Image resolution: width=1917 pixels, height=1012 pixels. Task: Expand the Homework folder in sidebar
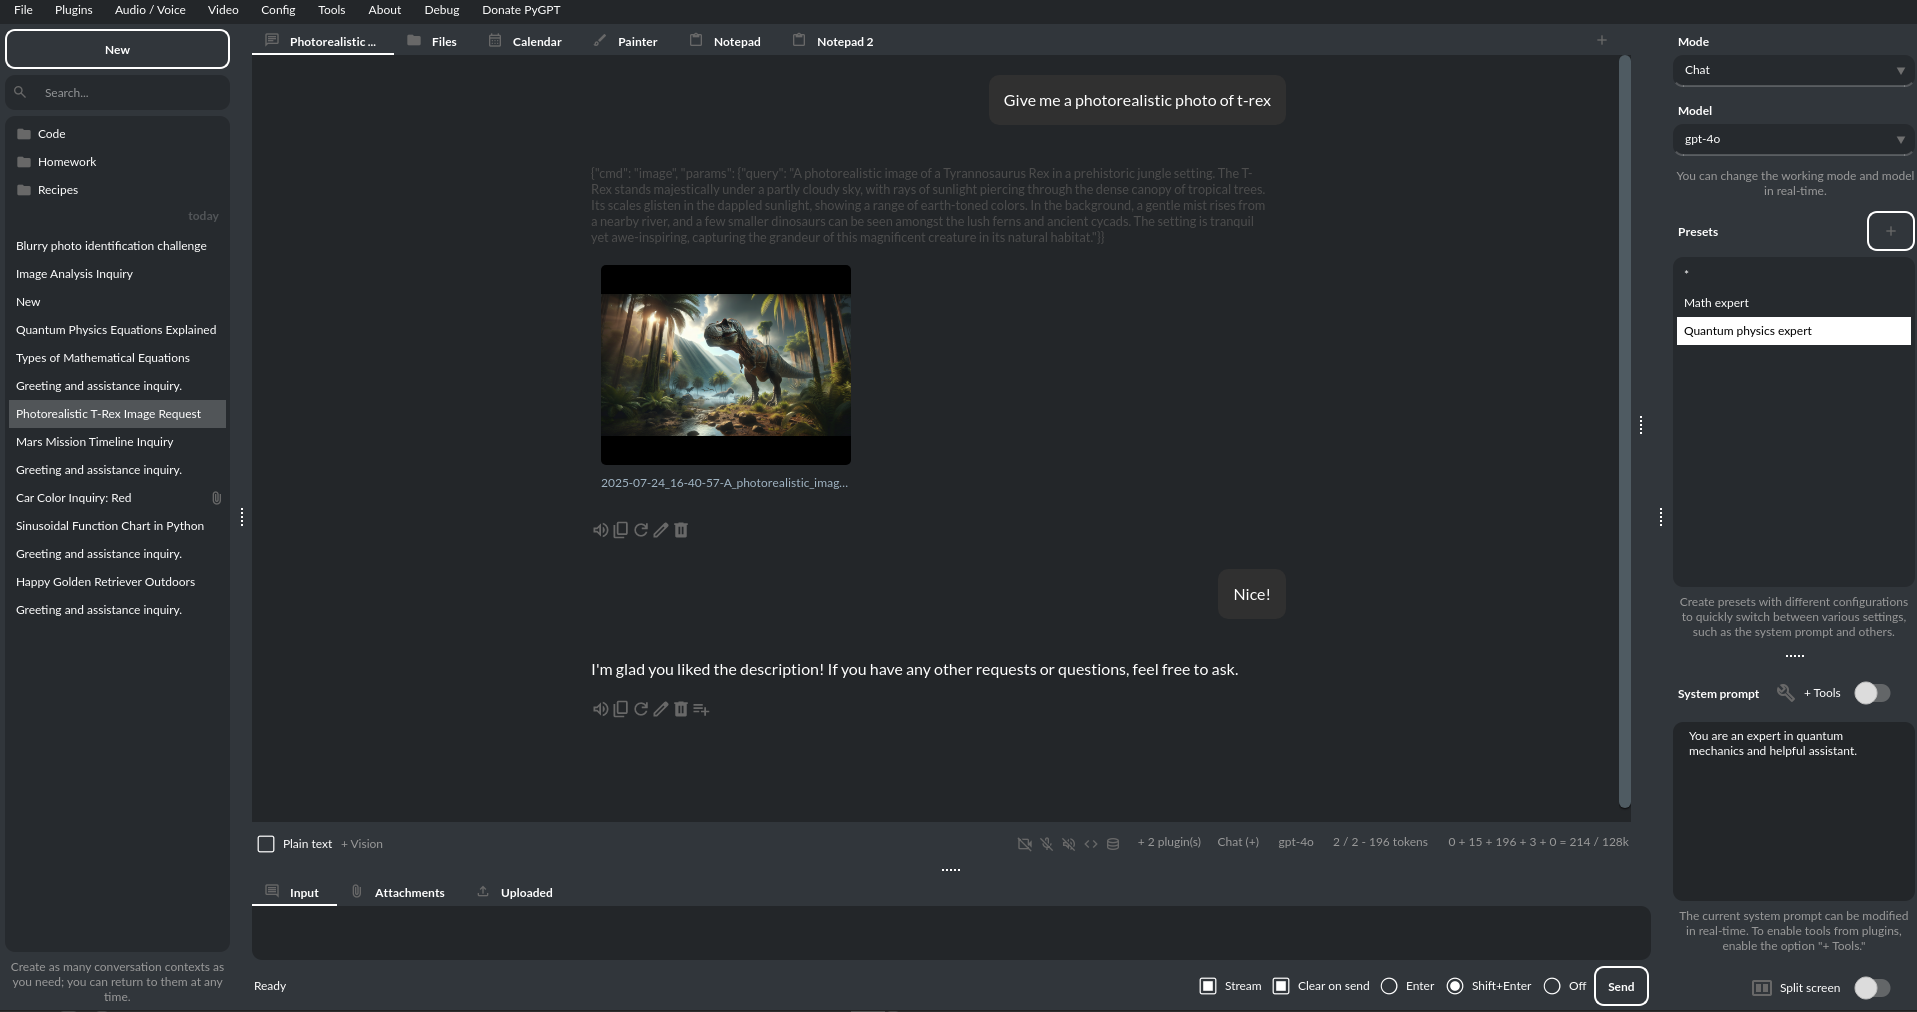[x=66, y=162]
